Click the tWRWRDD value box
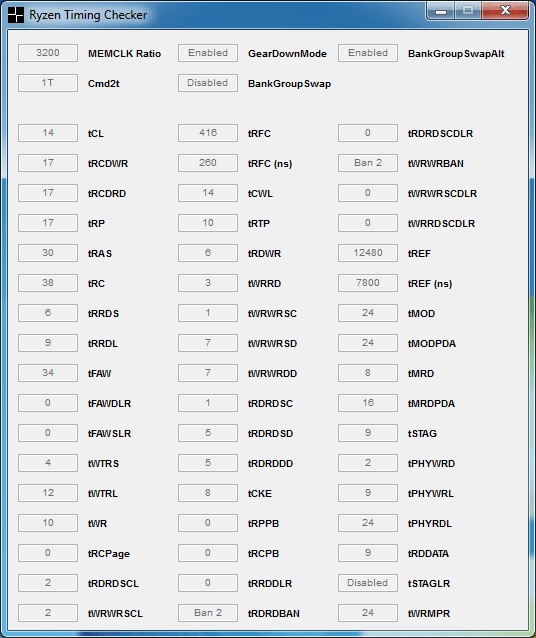Viewport: 536px width, 638px height. pyautogui.click(x=208, y=373)
